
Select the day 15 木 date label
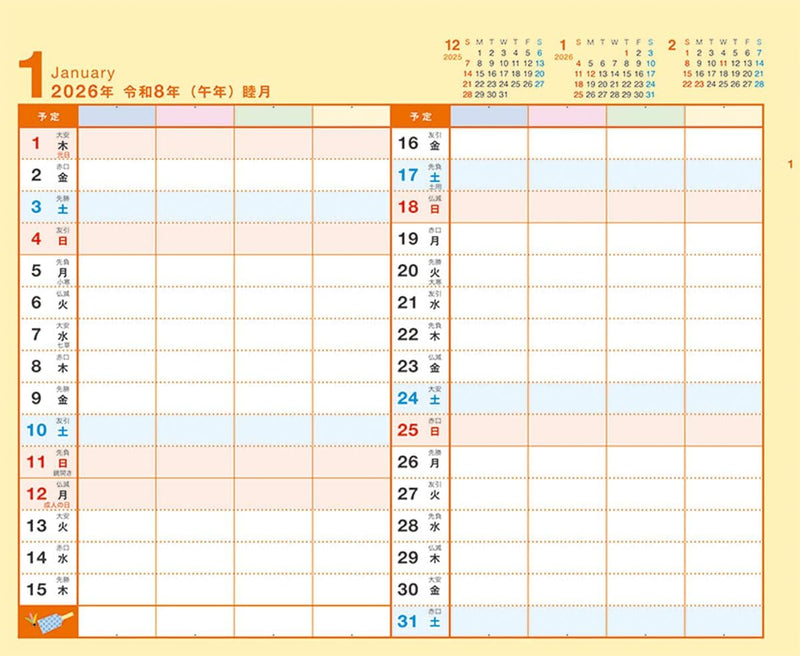point(48,589)
